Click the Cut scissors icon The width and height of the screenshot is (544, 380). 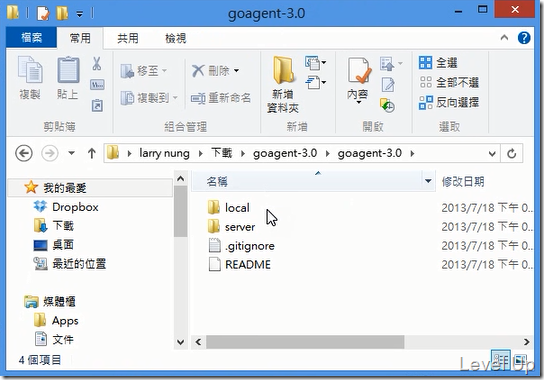pos(97,64)
